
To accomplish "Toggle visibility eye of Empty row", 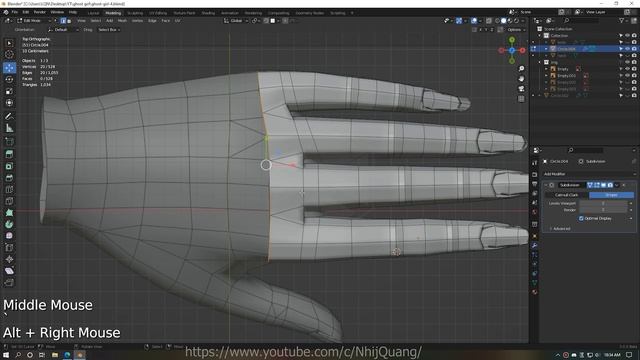I will click(x=627, y=69).
